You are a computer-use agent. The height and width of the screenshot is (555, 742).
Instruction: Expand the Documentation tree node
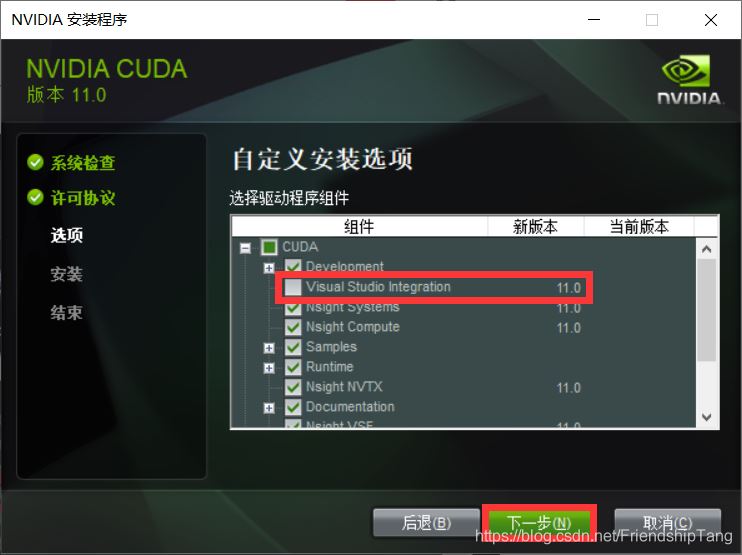(x=269, y=407)
